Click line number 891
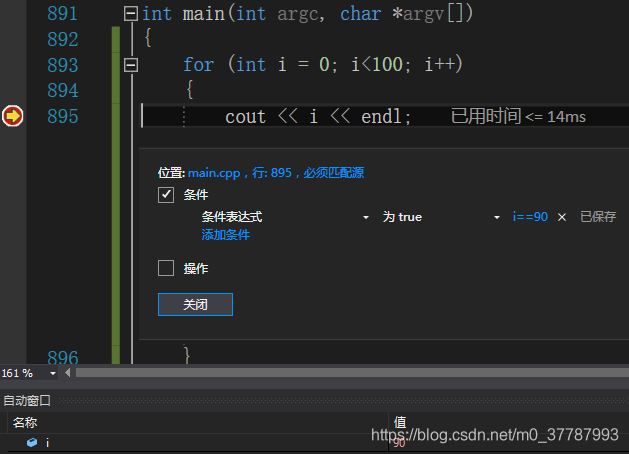Viewport: 629px width, 454px height. tap(63, 14)
